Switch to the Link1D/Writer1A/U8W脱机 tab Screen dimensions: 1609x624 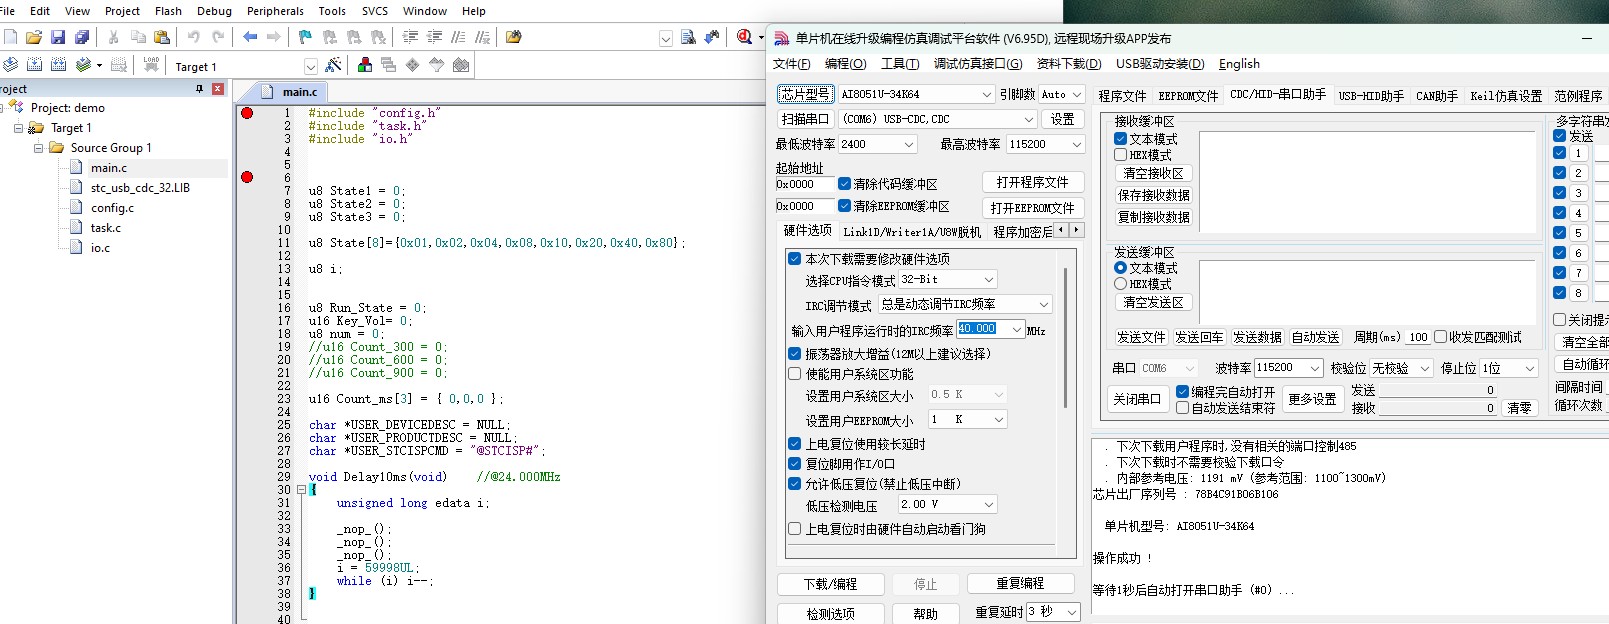(912, 232)
